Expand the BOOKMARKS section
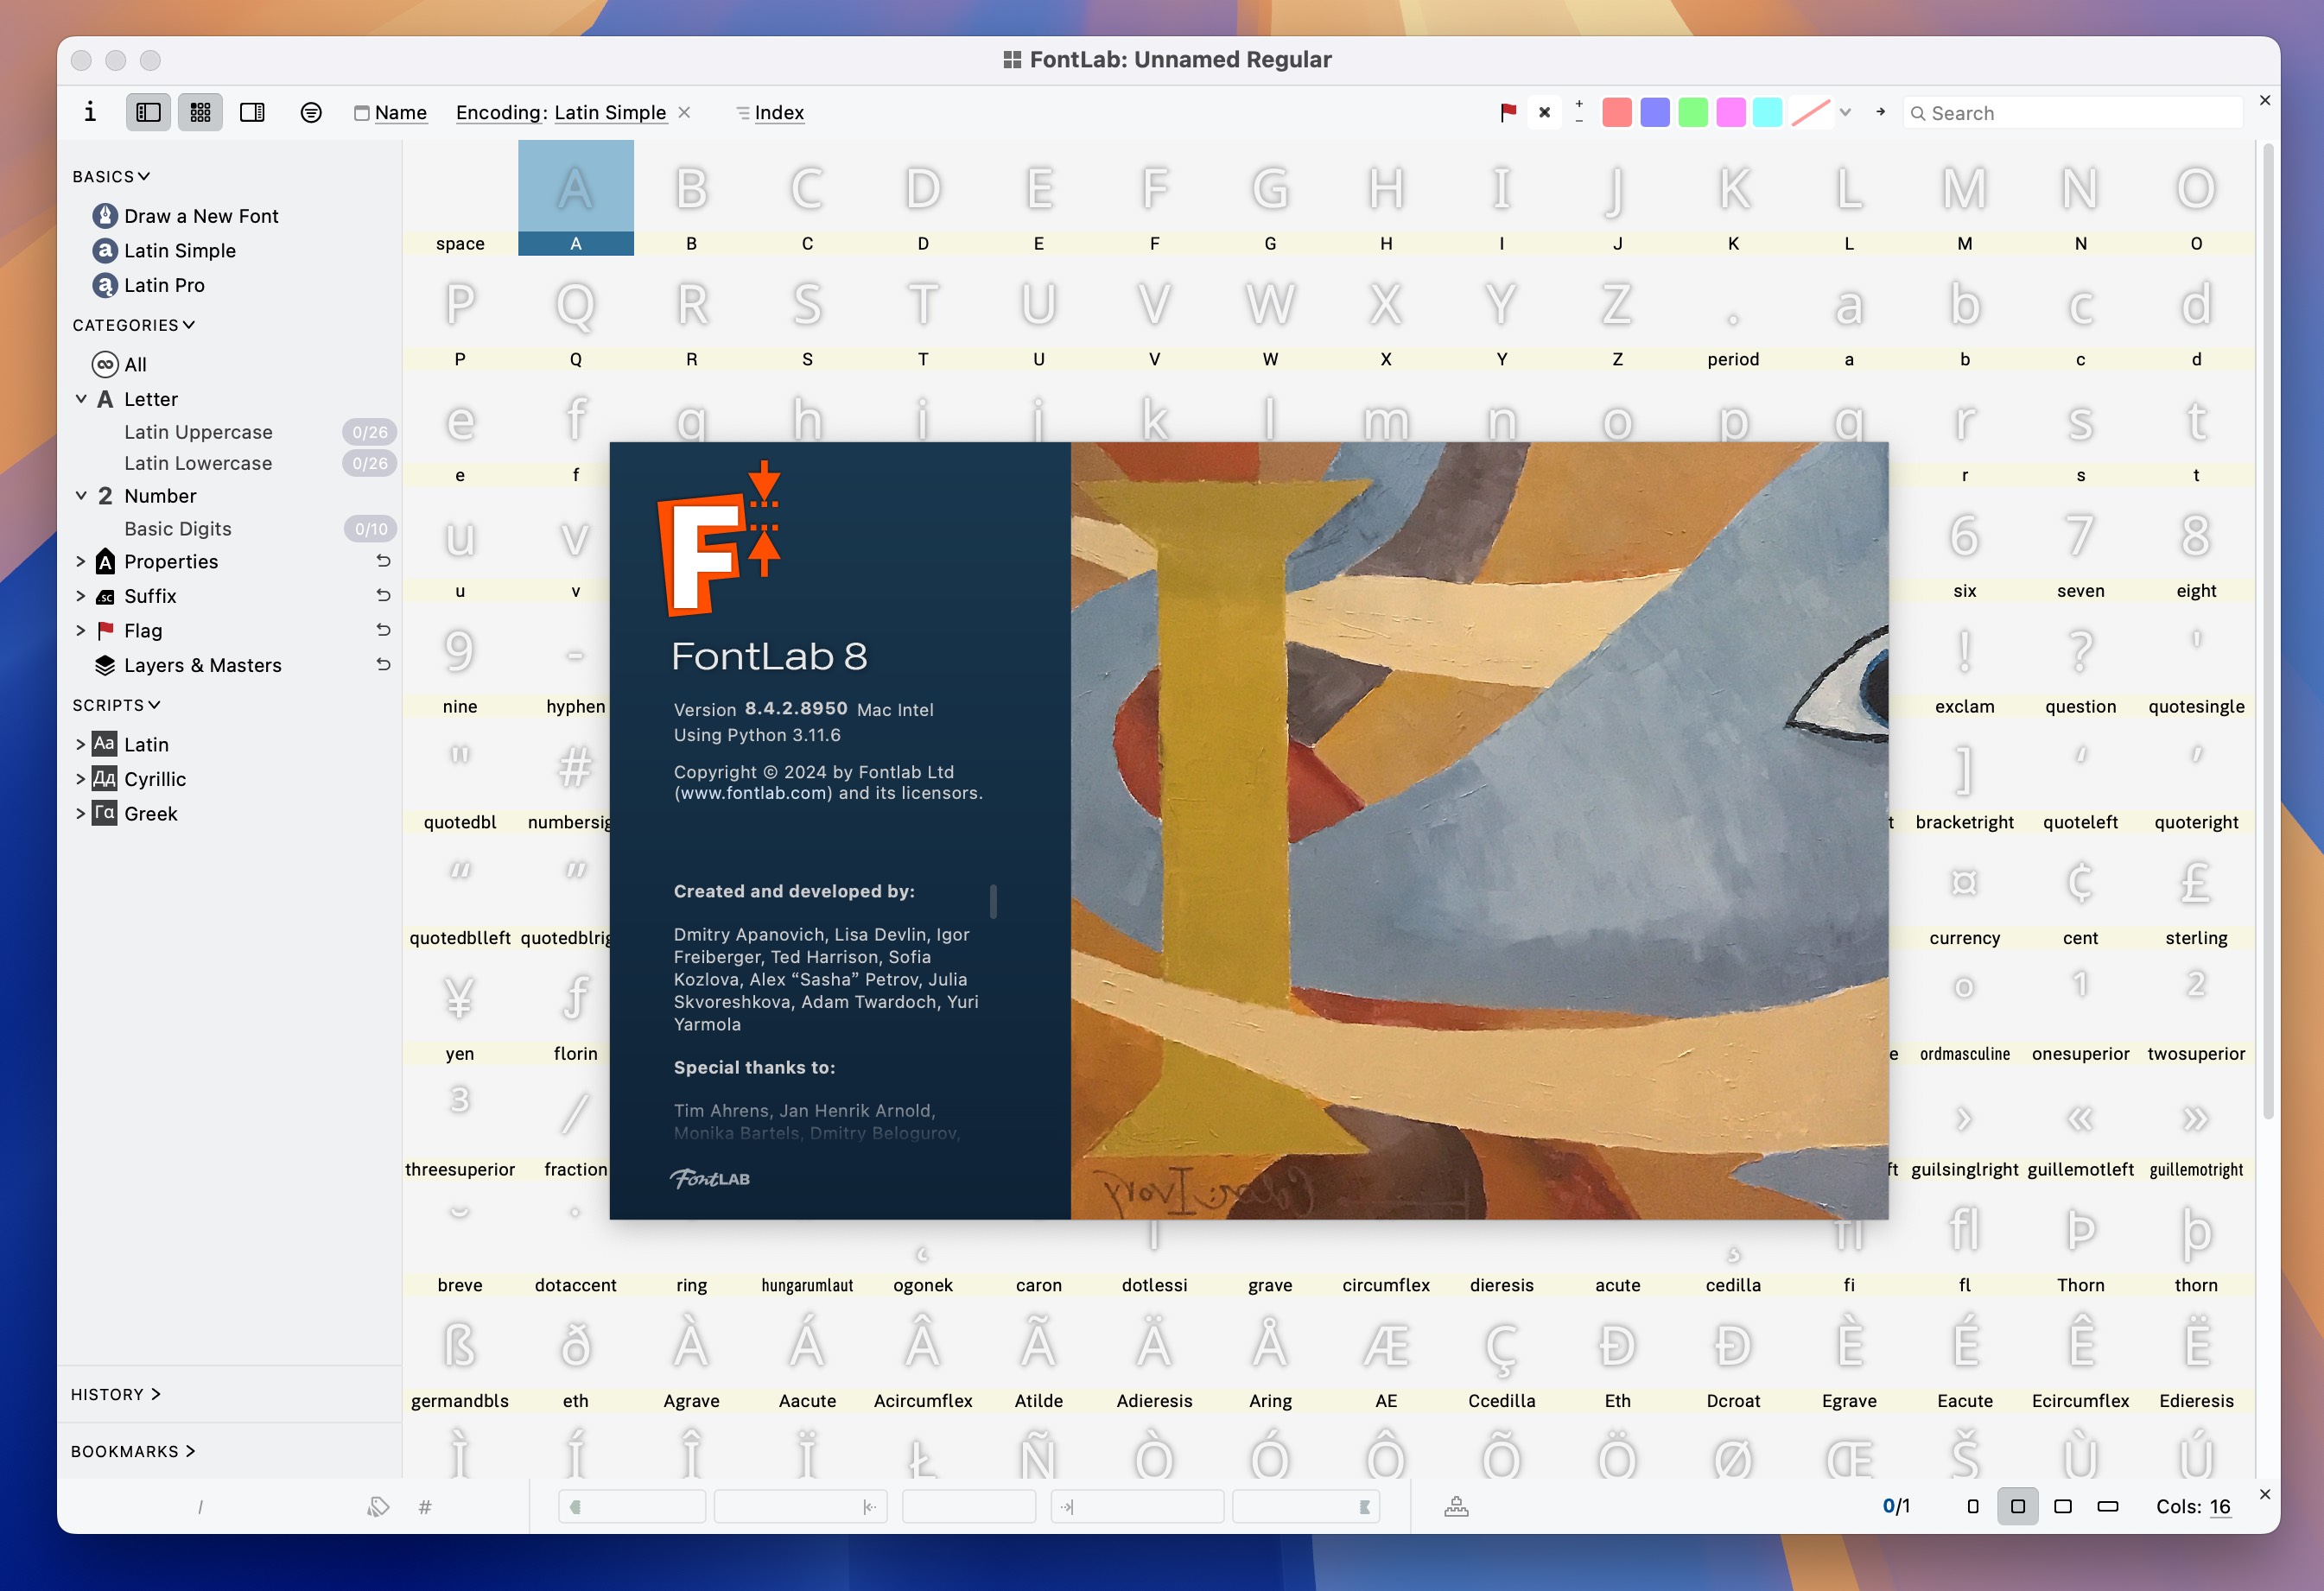Viewport: 2324px width, 1591px height. point(133,1452)
